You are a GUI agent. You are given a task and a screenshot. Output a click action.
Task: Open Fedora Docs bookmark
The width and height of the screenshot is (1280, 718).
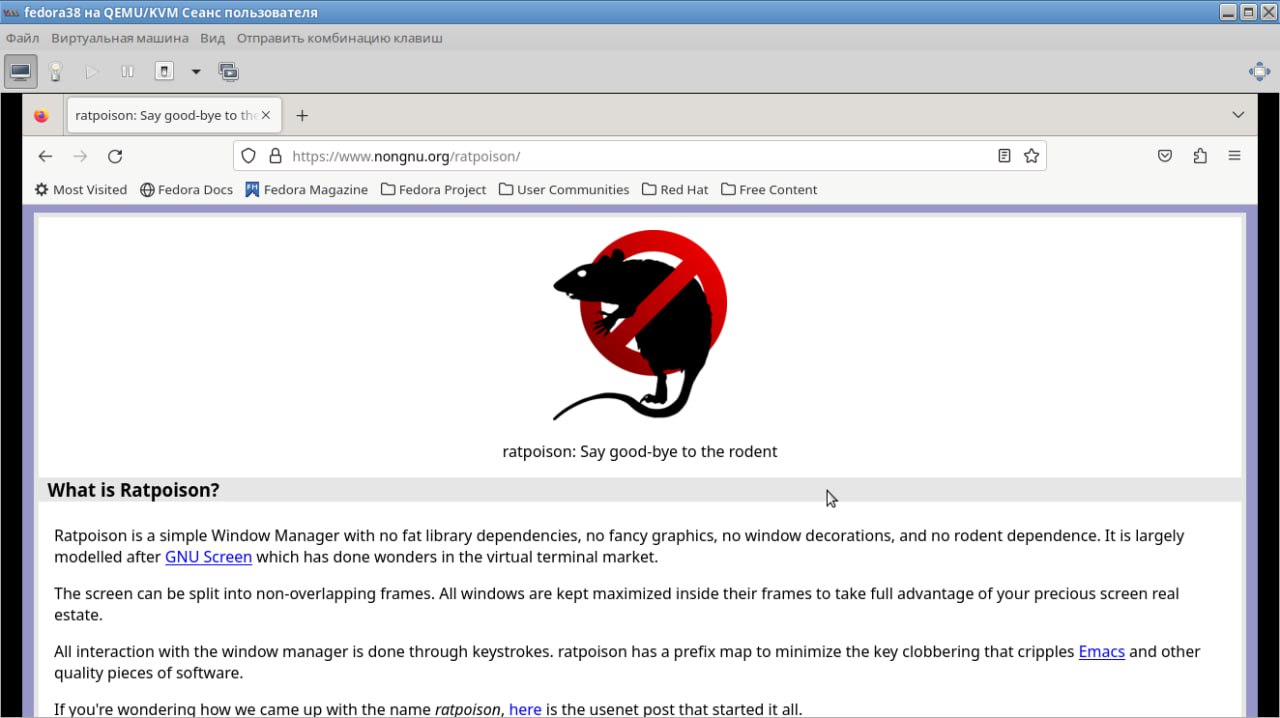(x=186, y=189)
